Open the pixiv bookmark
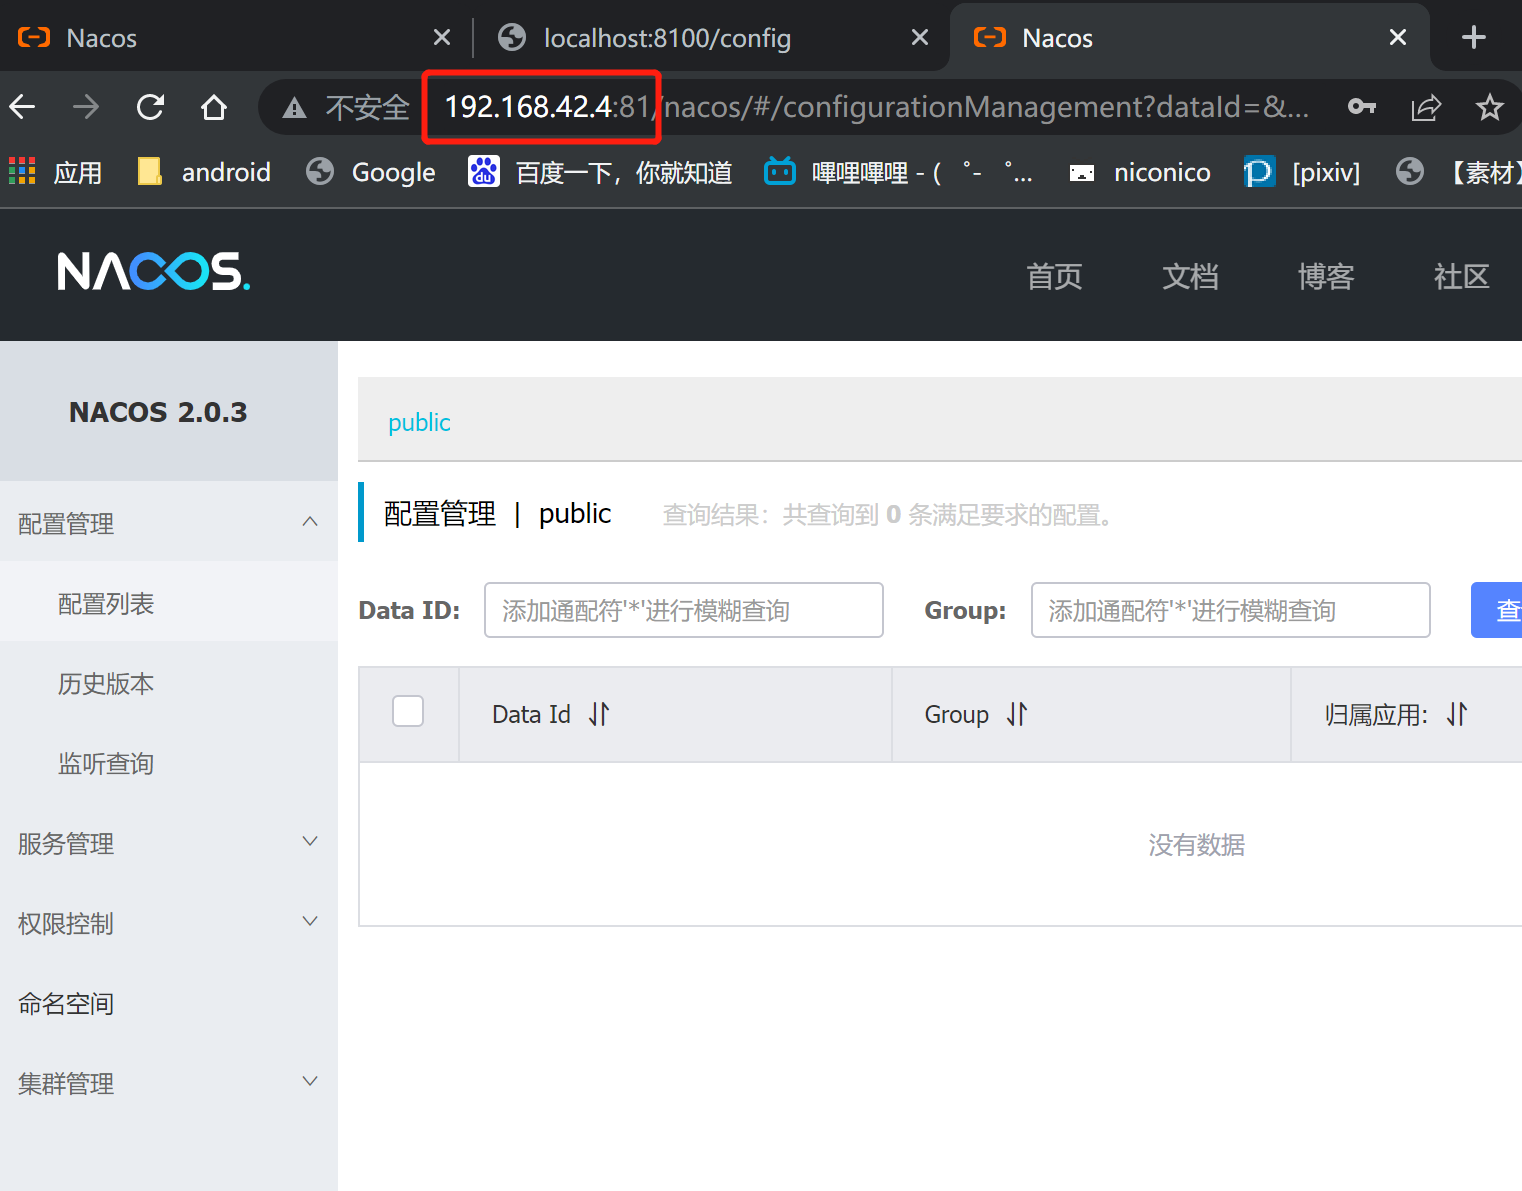 [x=1302, y=172]
